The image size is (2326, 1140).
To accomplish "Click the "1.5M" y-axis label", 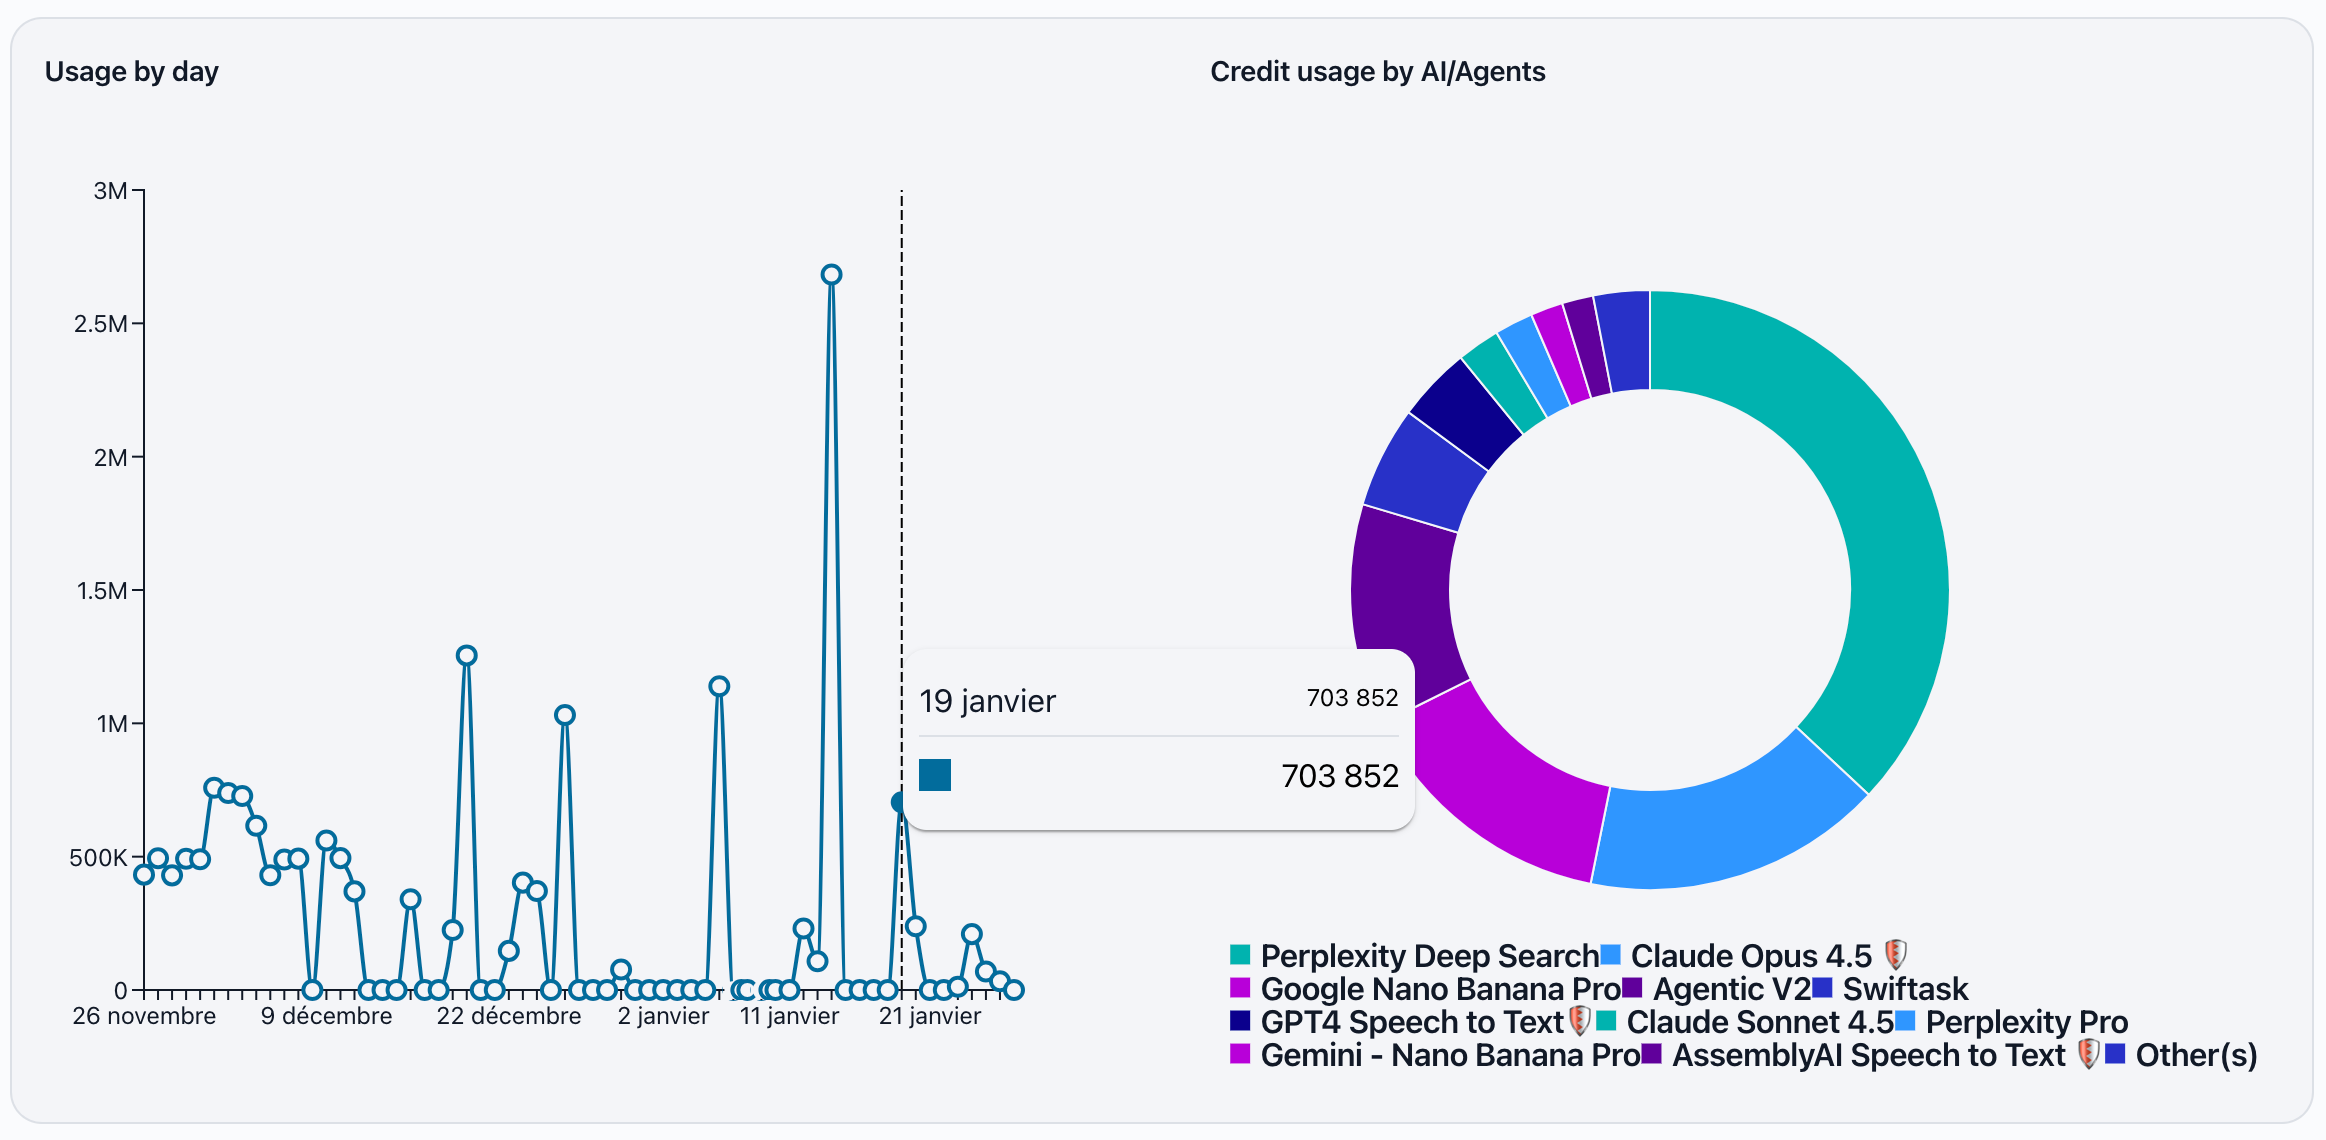I will pos(102,591).
